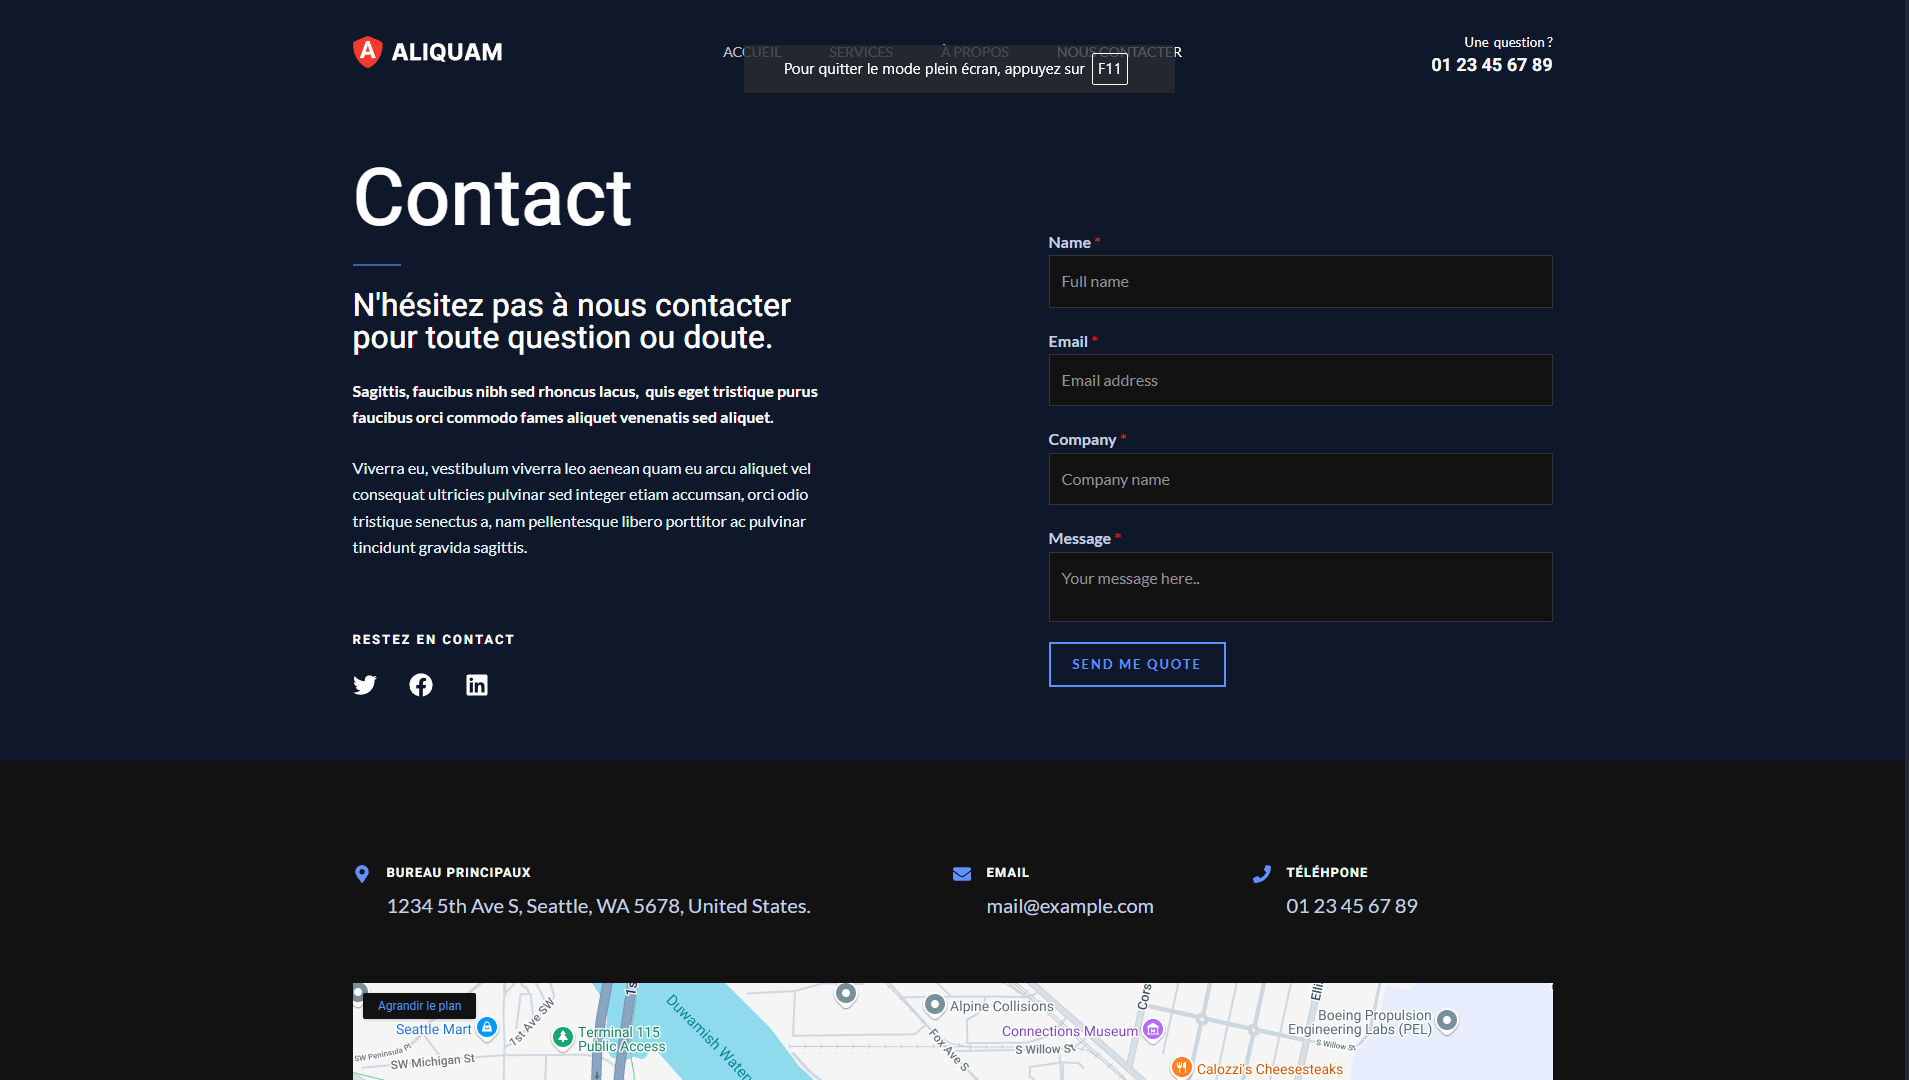Open the À PROPOS menu item
The height and width of the screenshot is (1080, 1909).
pos(974,52)
